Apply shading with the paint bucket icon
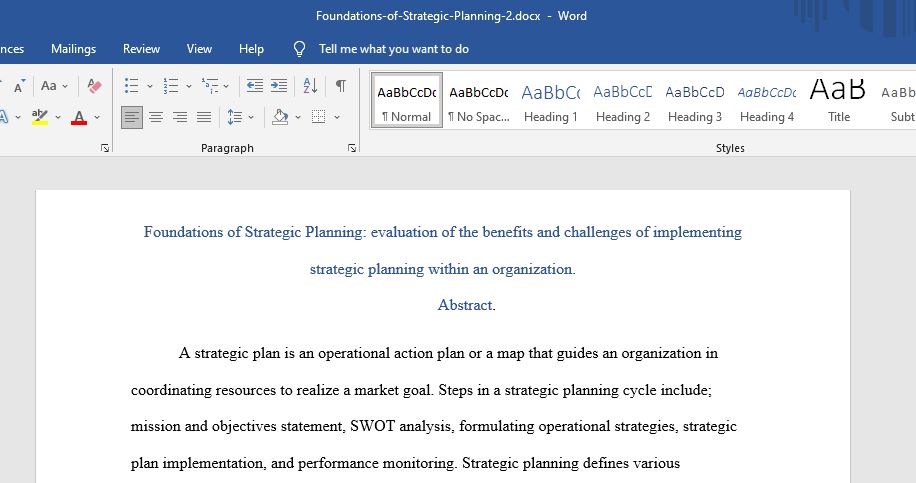This screenshot has width=916, height=483. pos(280,117)
